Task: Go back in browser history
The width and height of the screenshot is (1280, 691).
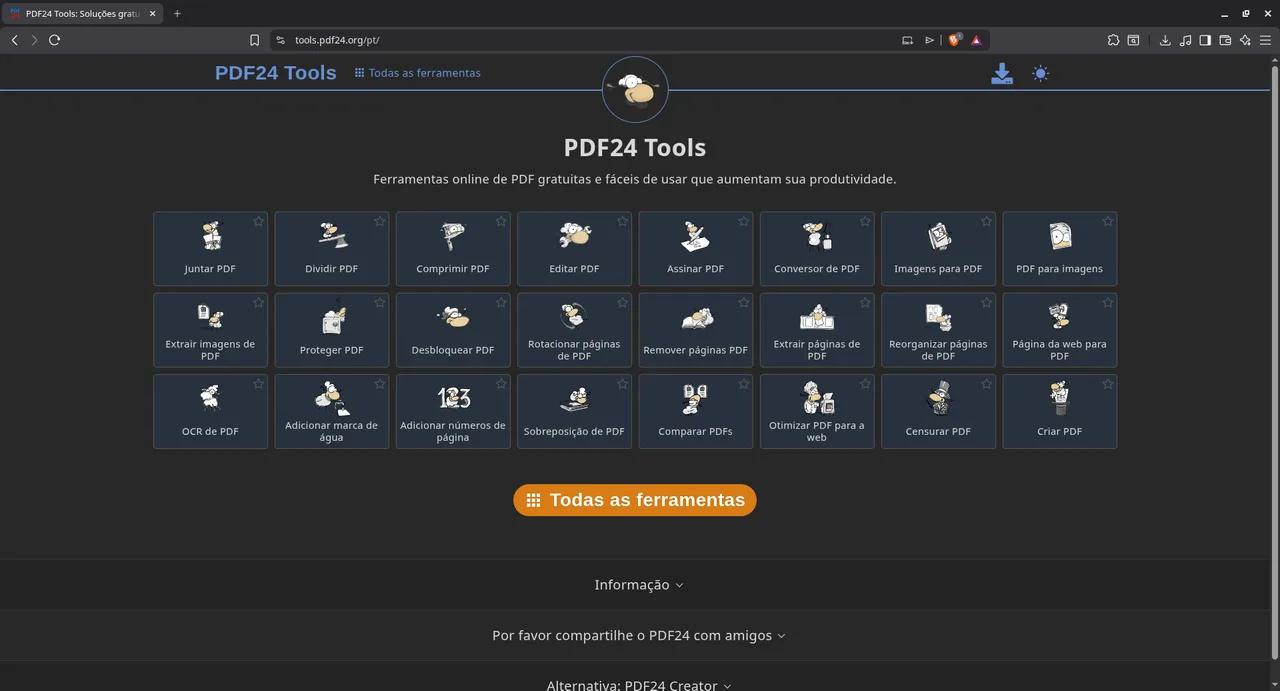Action: pos(14,40)
